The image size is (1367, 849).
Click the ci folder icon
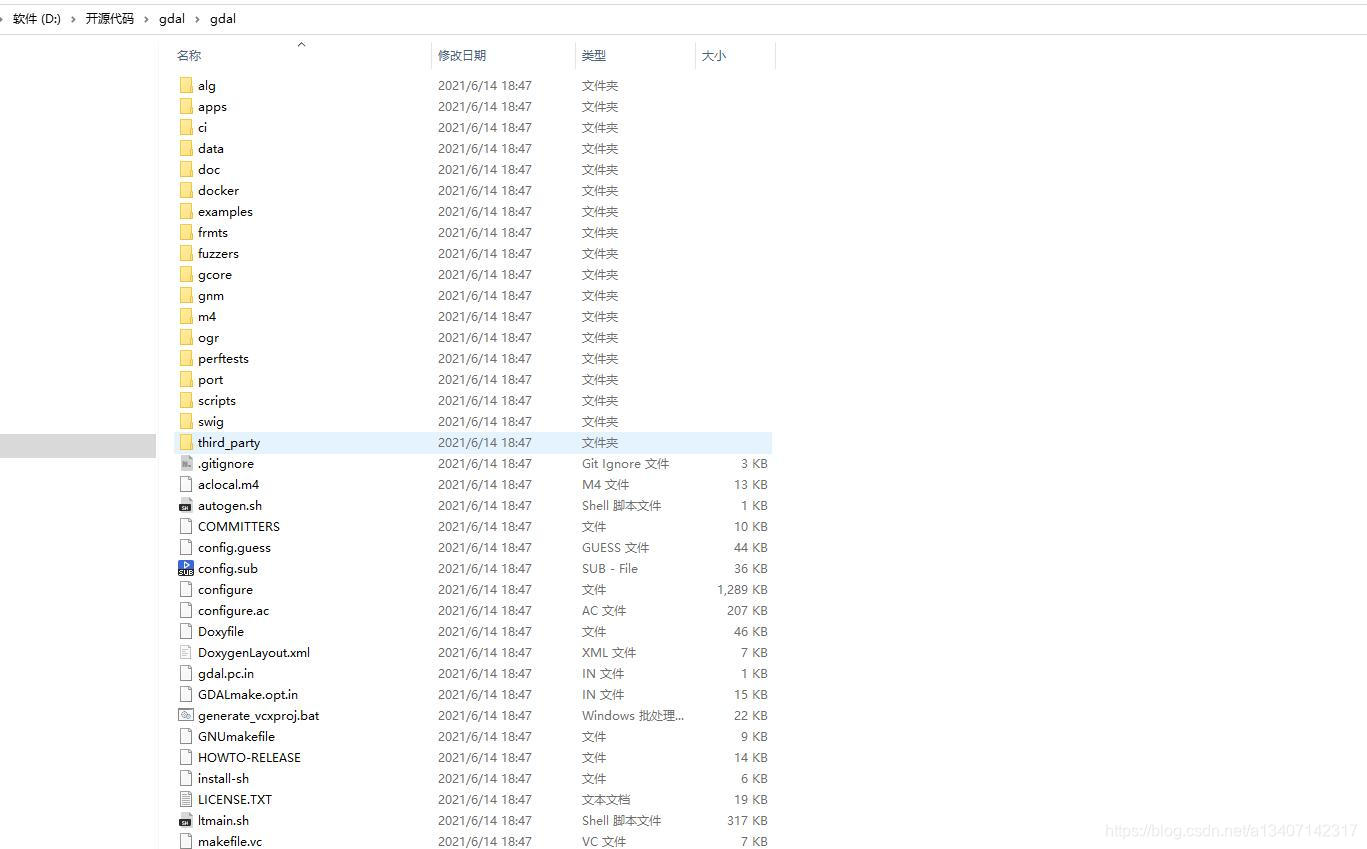point(185,128)
